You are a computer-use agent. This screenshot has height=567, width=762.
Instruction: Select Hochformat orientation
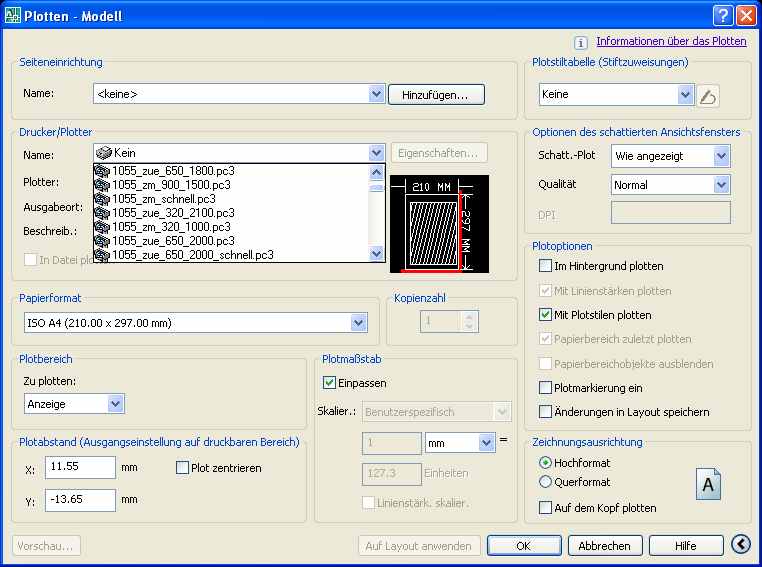545,463
